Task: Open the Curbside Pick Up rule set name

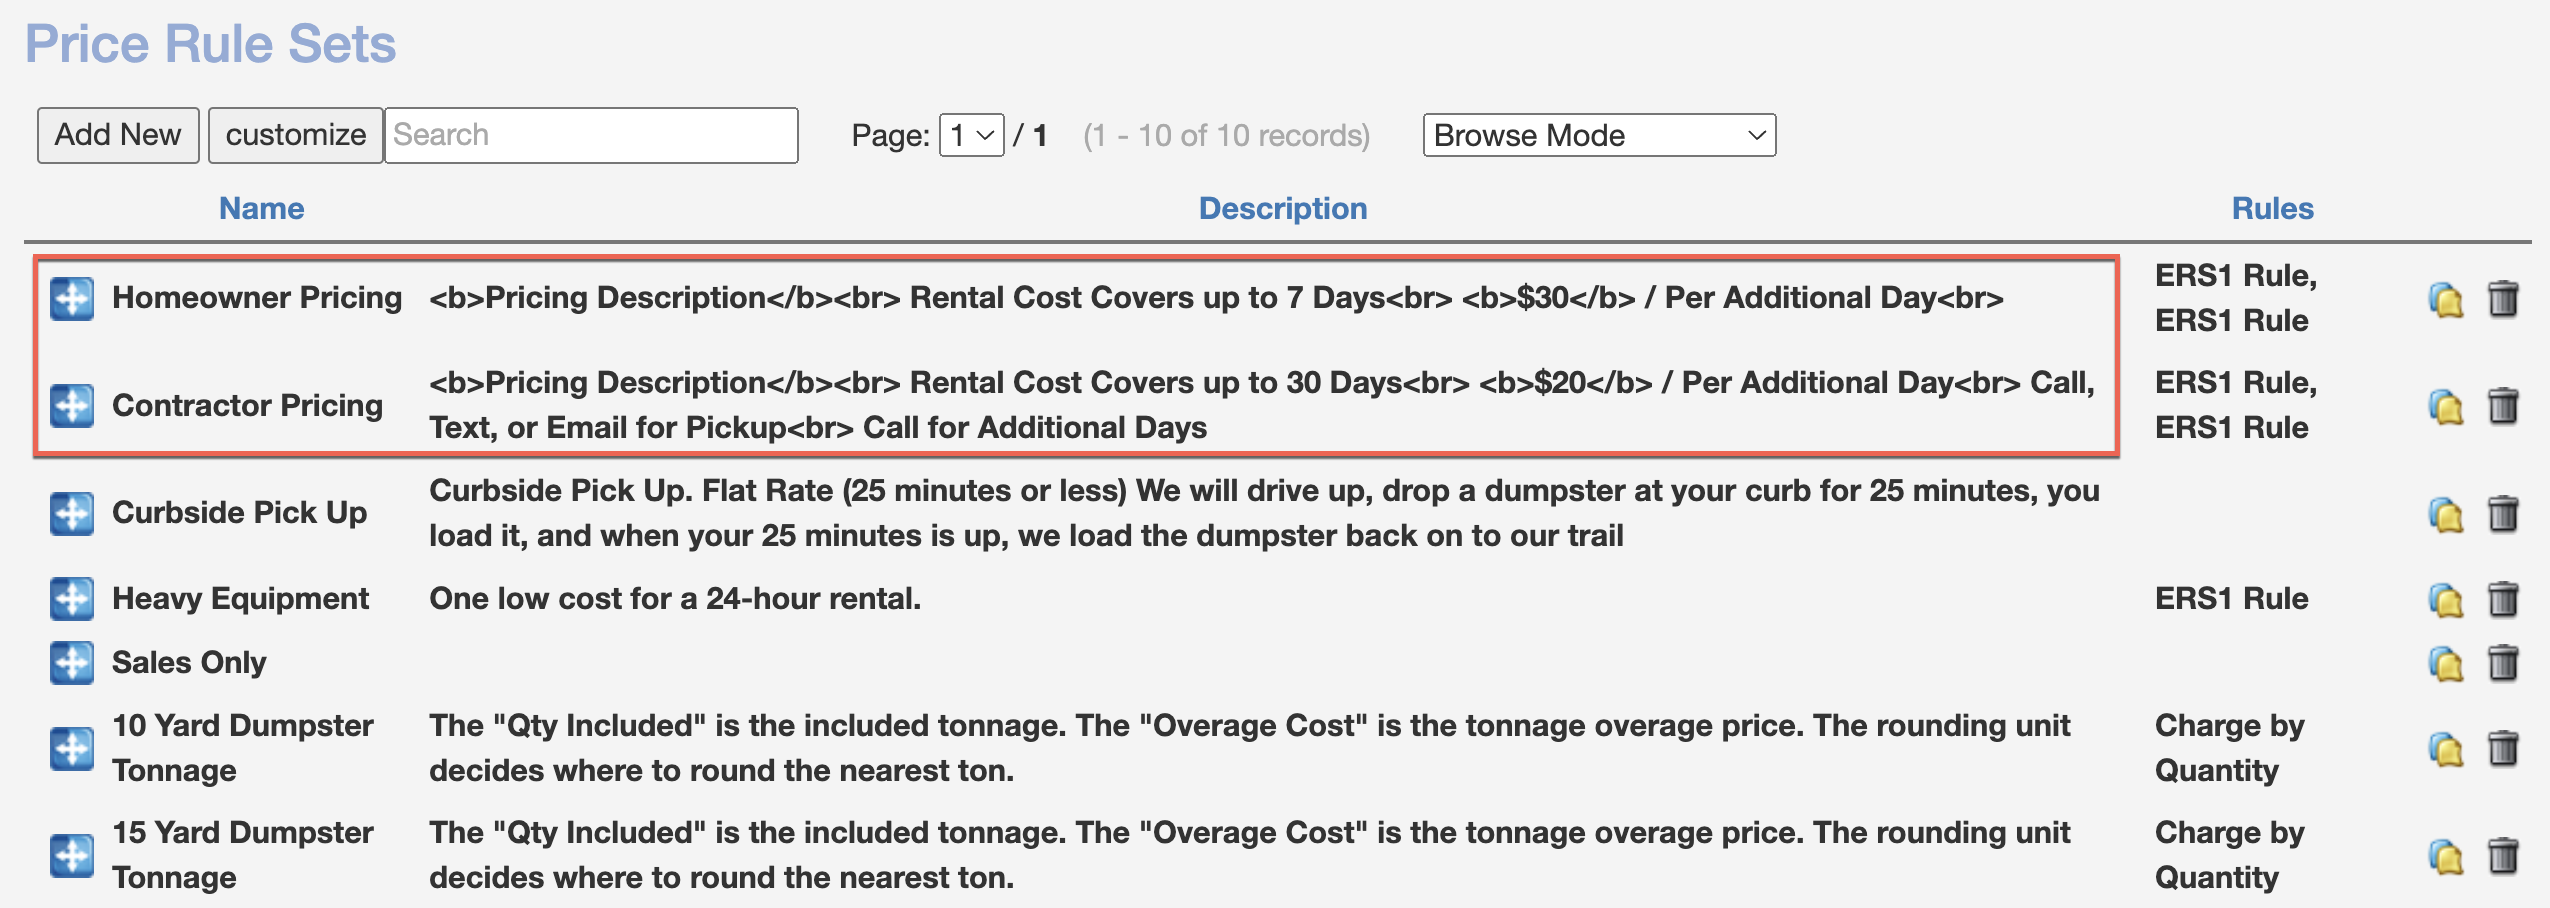Action: (x=239, y=513)
